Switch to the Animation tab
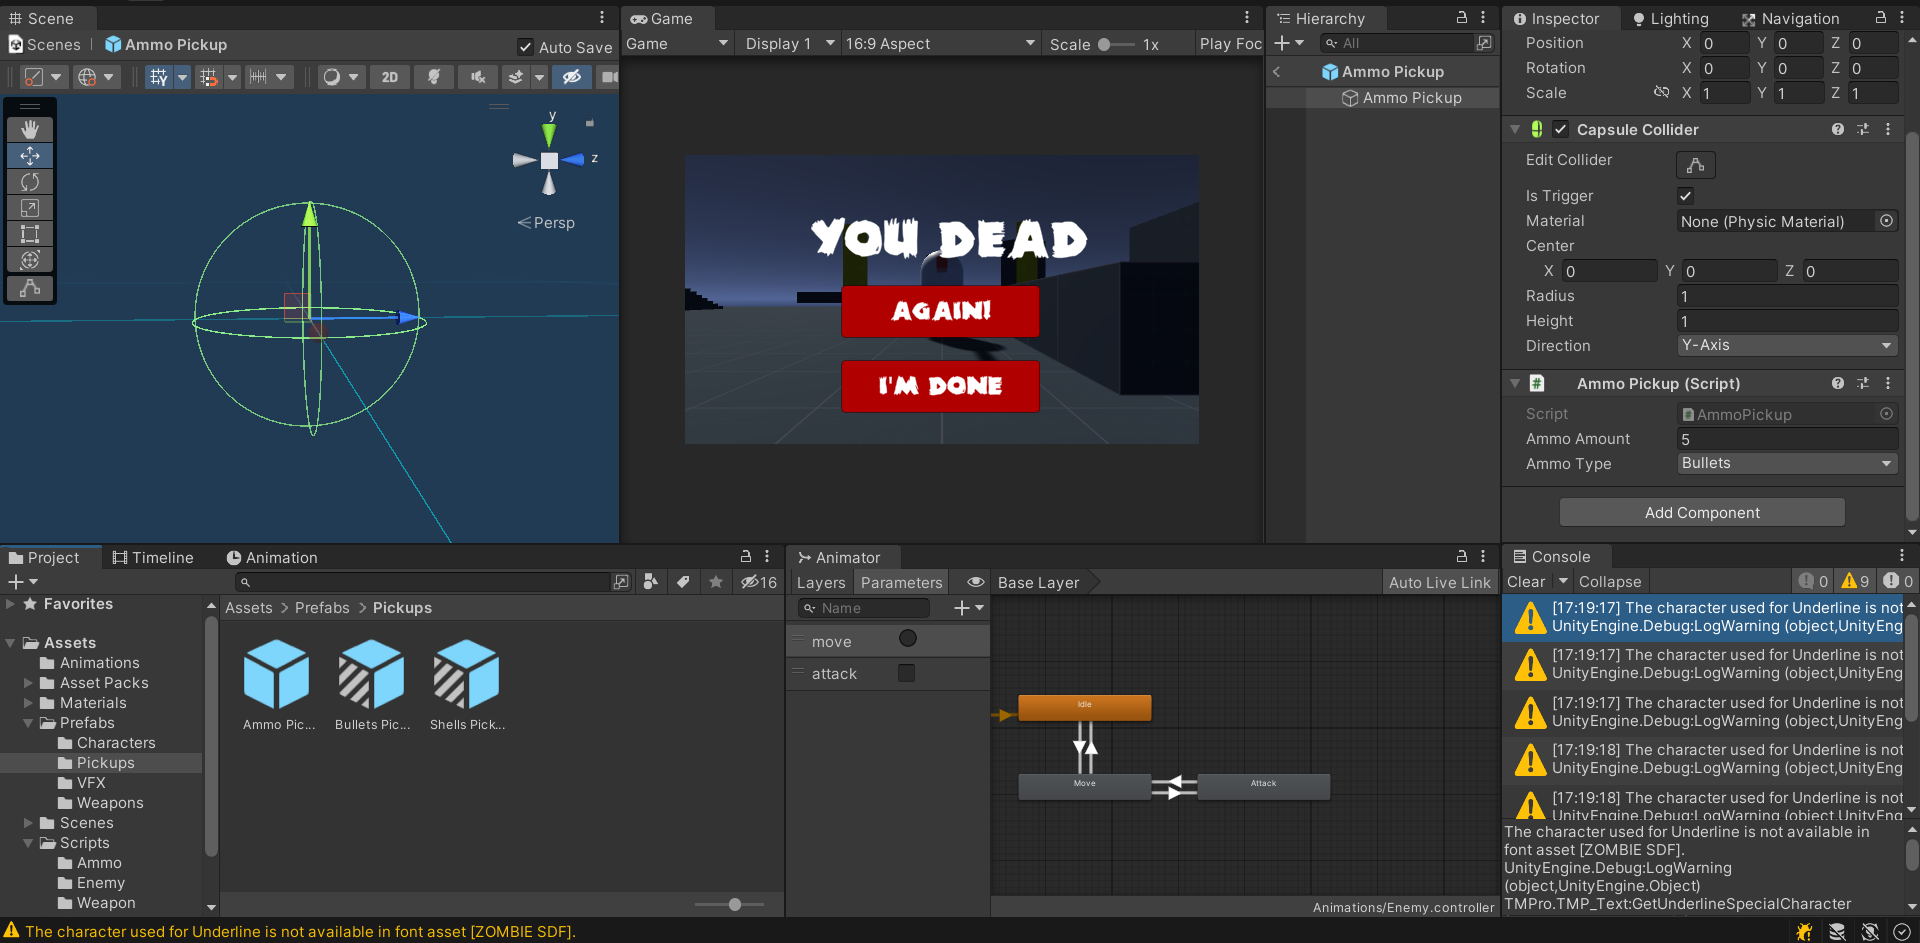Viewport: 1920px width, 943px height. [x=272, y=558]
